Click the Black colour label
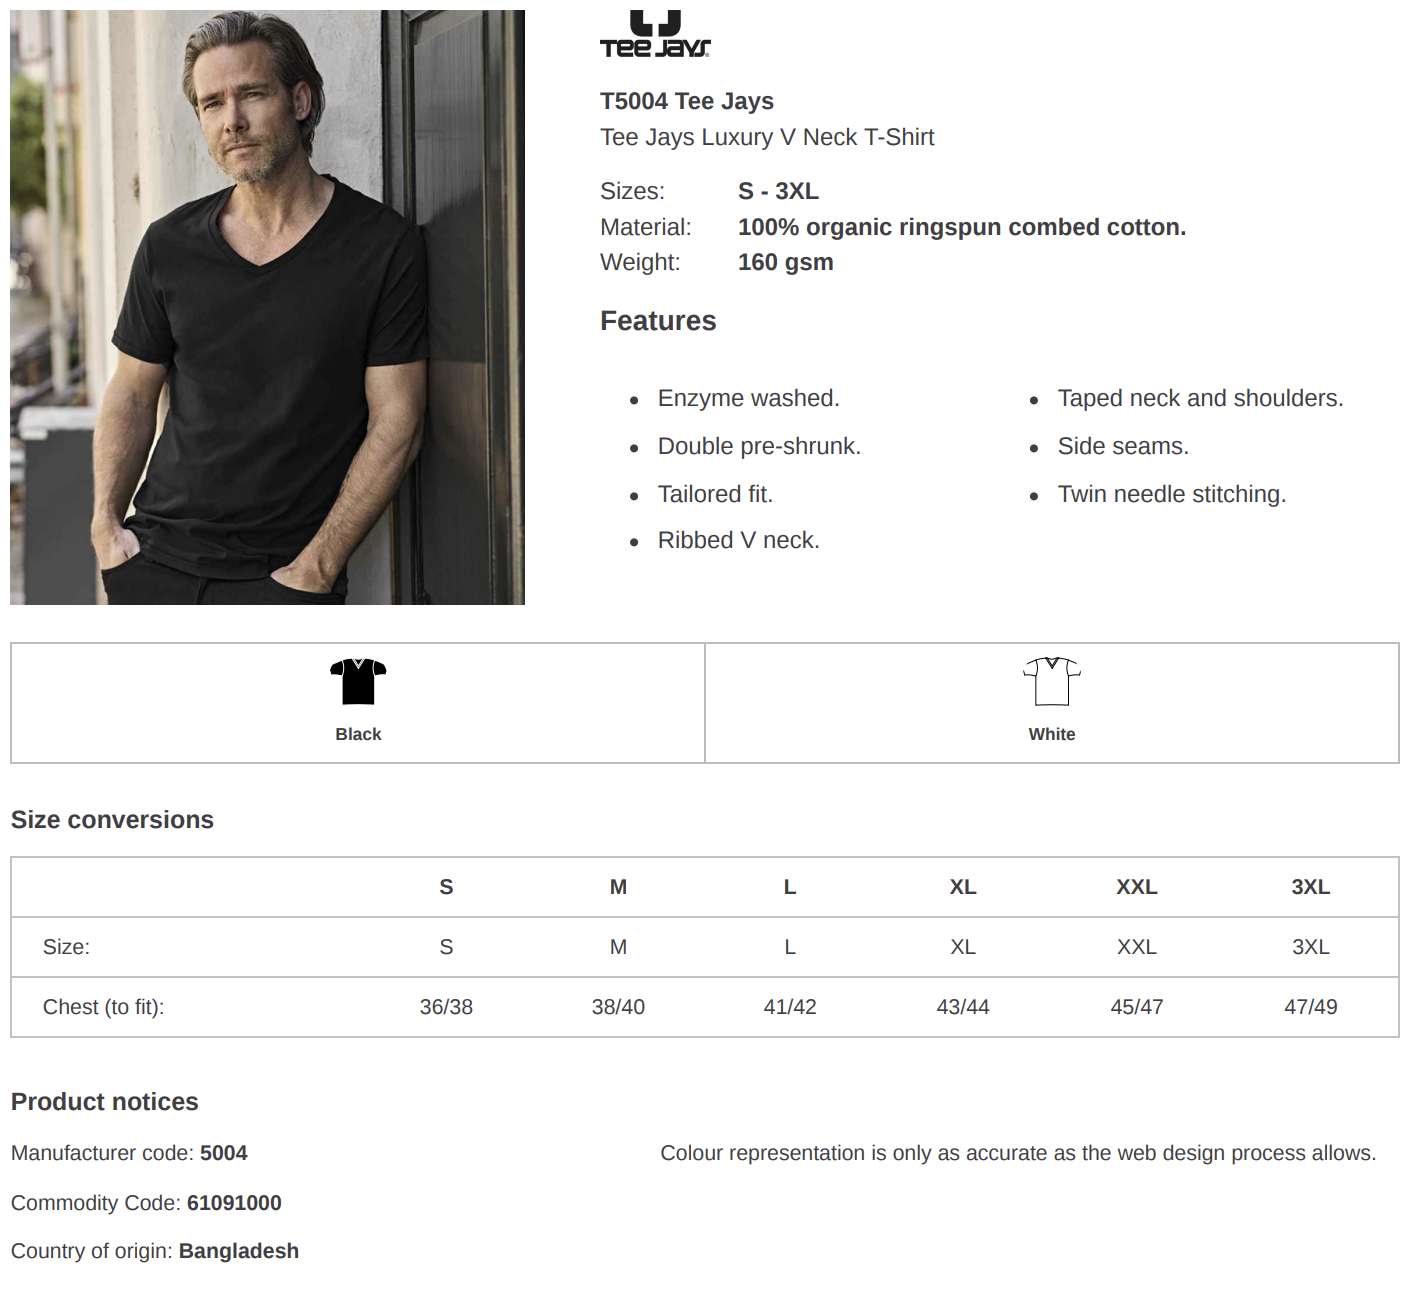 (358, 734)
